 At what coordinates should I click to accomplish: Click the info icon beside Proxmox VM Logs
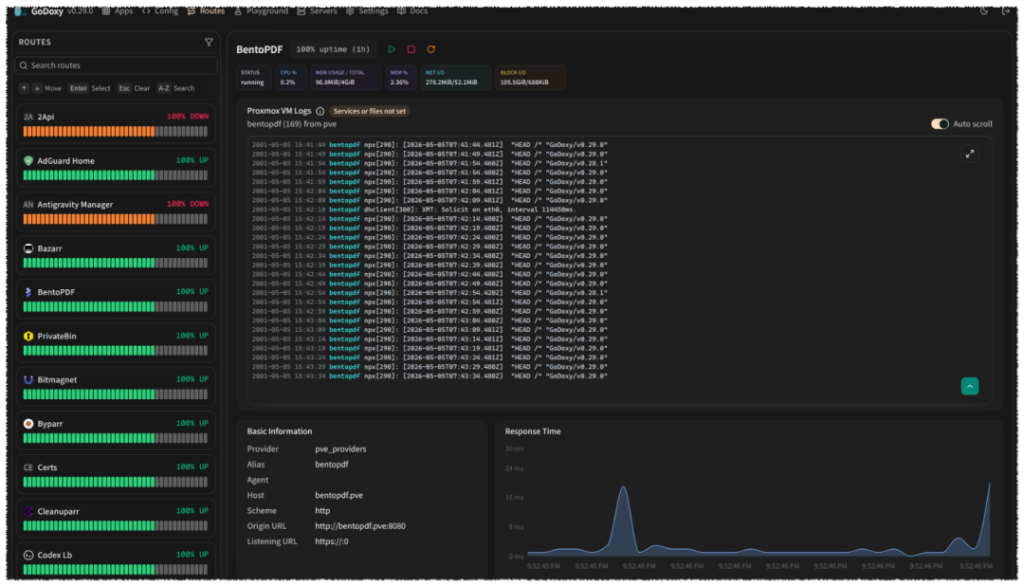pyautogui.click(x=320, y=111)
